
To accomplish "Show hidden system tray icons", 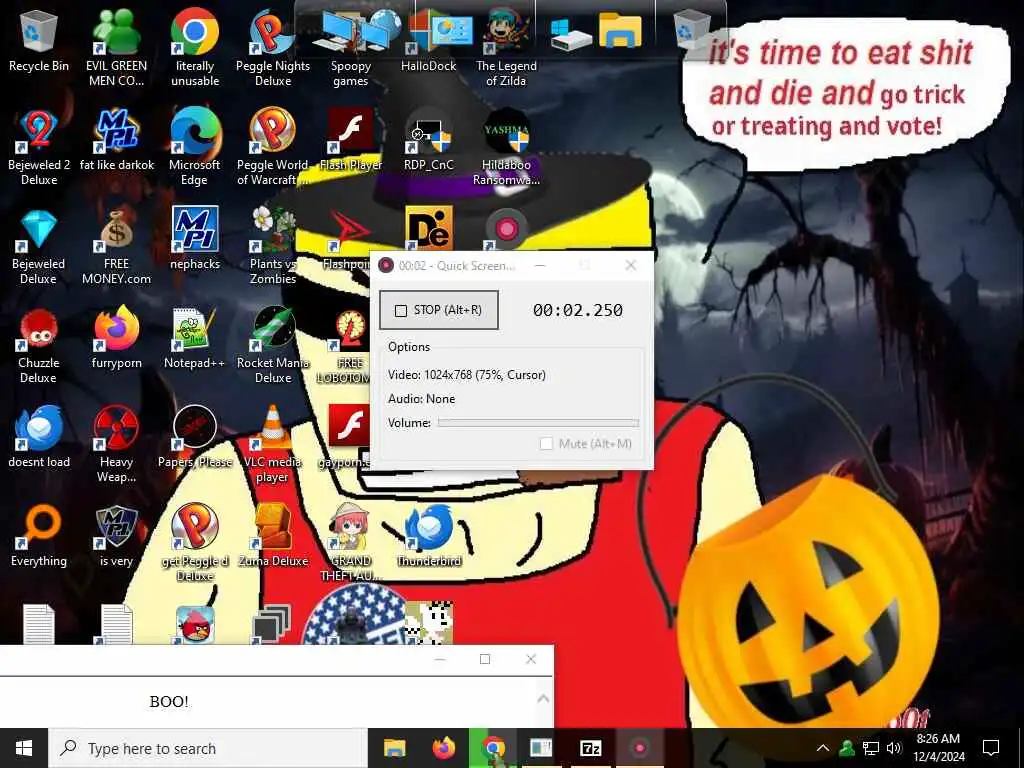I will pyautogui.click(x=823, y=748).
